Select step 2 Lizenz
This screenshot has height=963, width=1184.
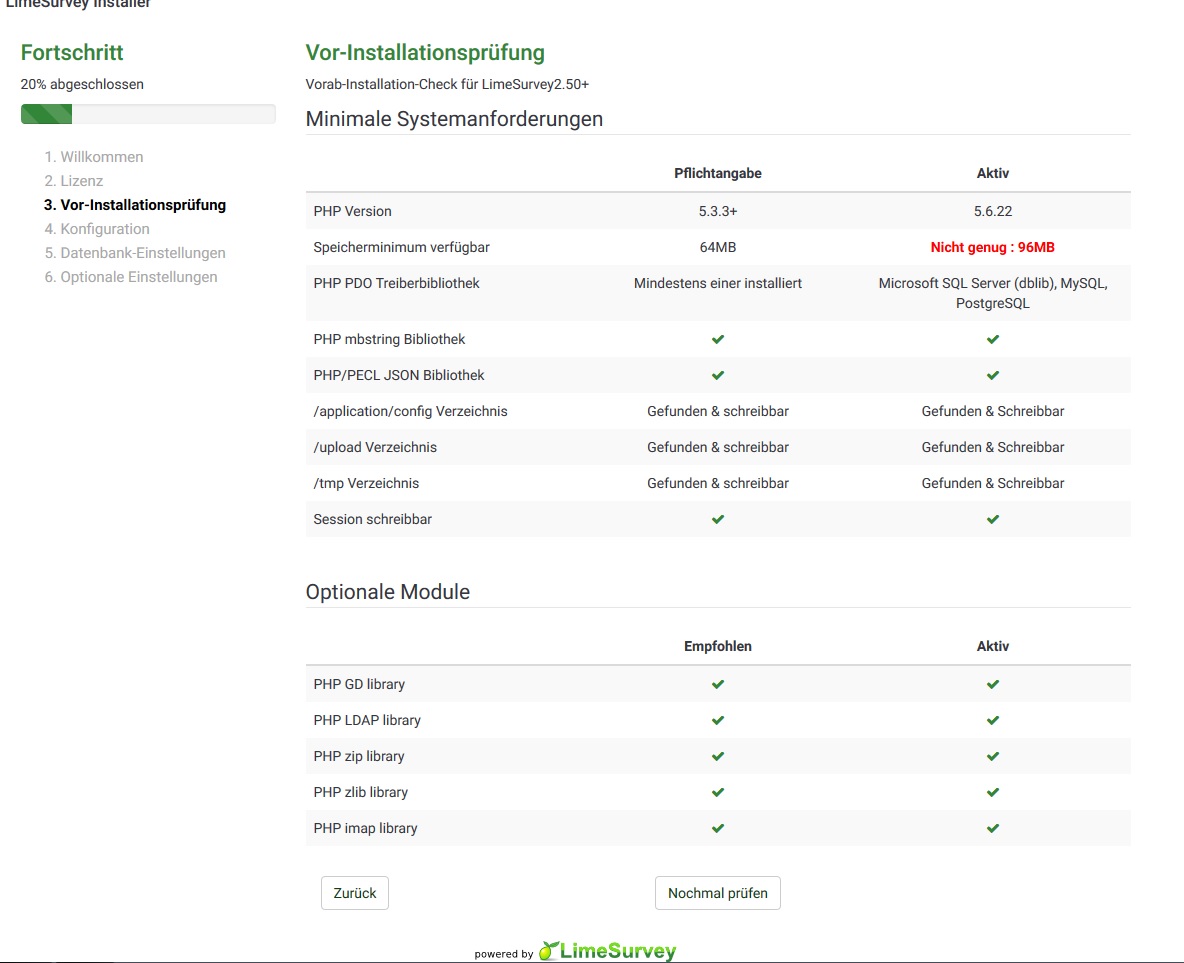click(82, 181)
